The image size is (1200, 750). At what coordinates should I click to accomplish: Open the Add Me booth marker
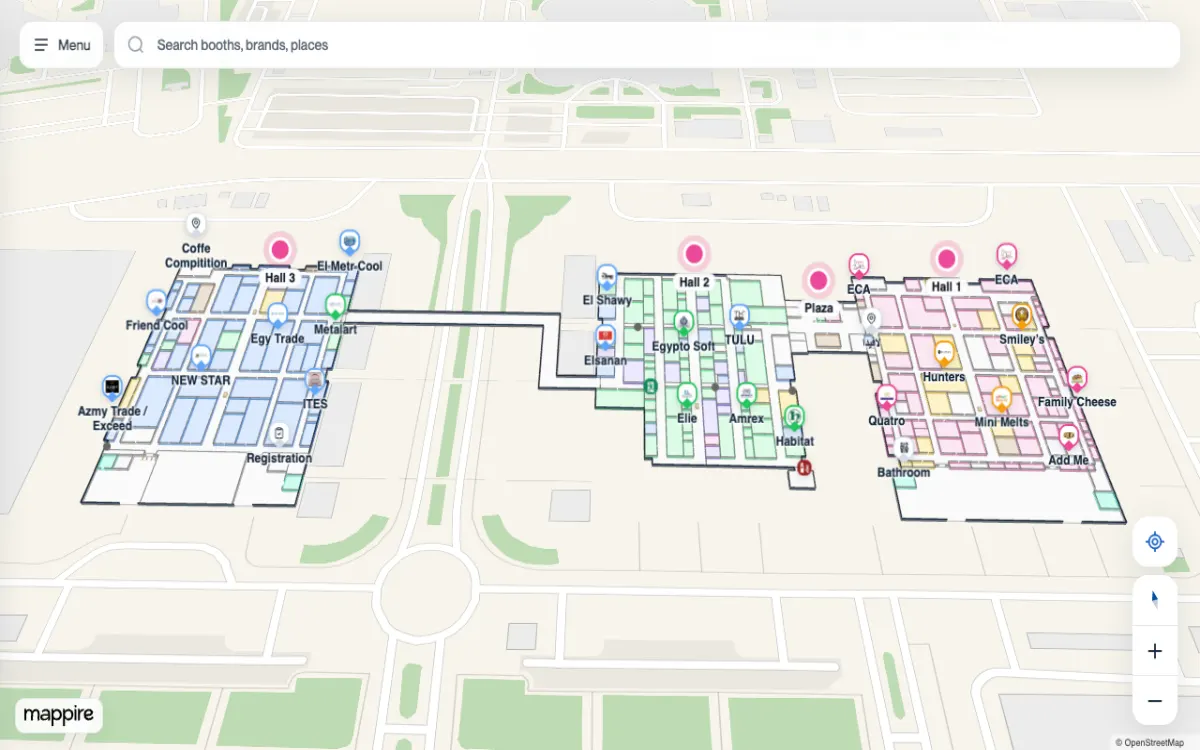tap(1069, 436)
